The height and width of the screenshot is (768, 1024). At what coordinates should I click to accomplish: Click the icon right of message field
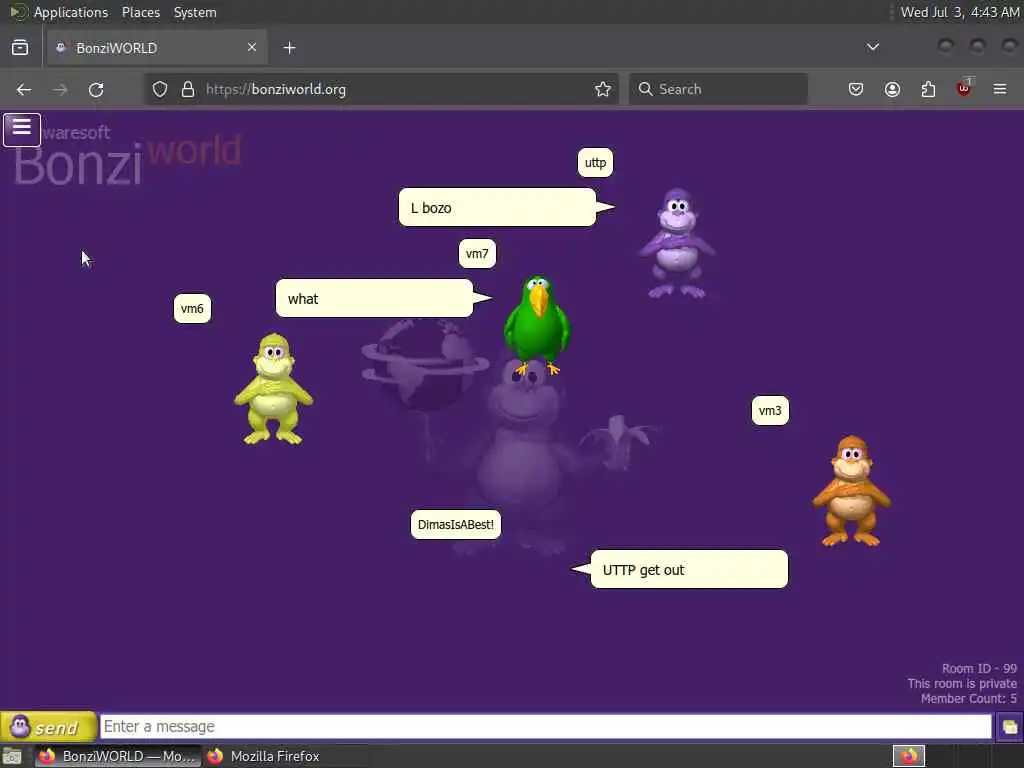pos(1010,727)
